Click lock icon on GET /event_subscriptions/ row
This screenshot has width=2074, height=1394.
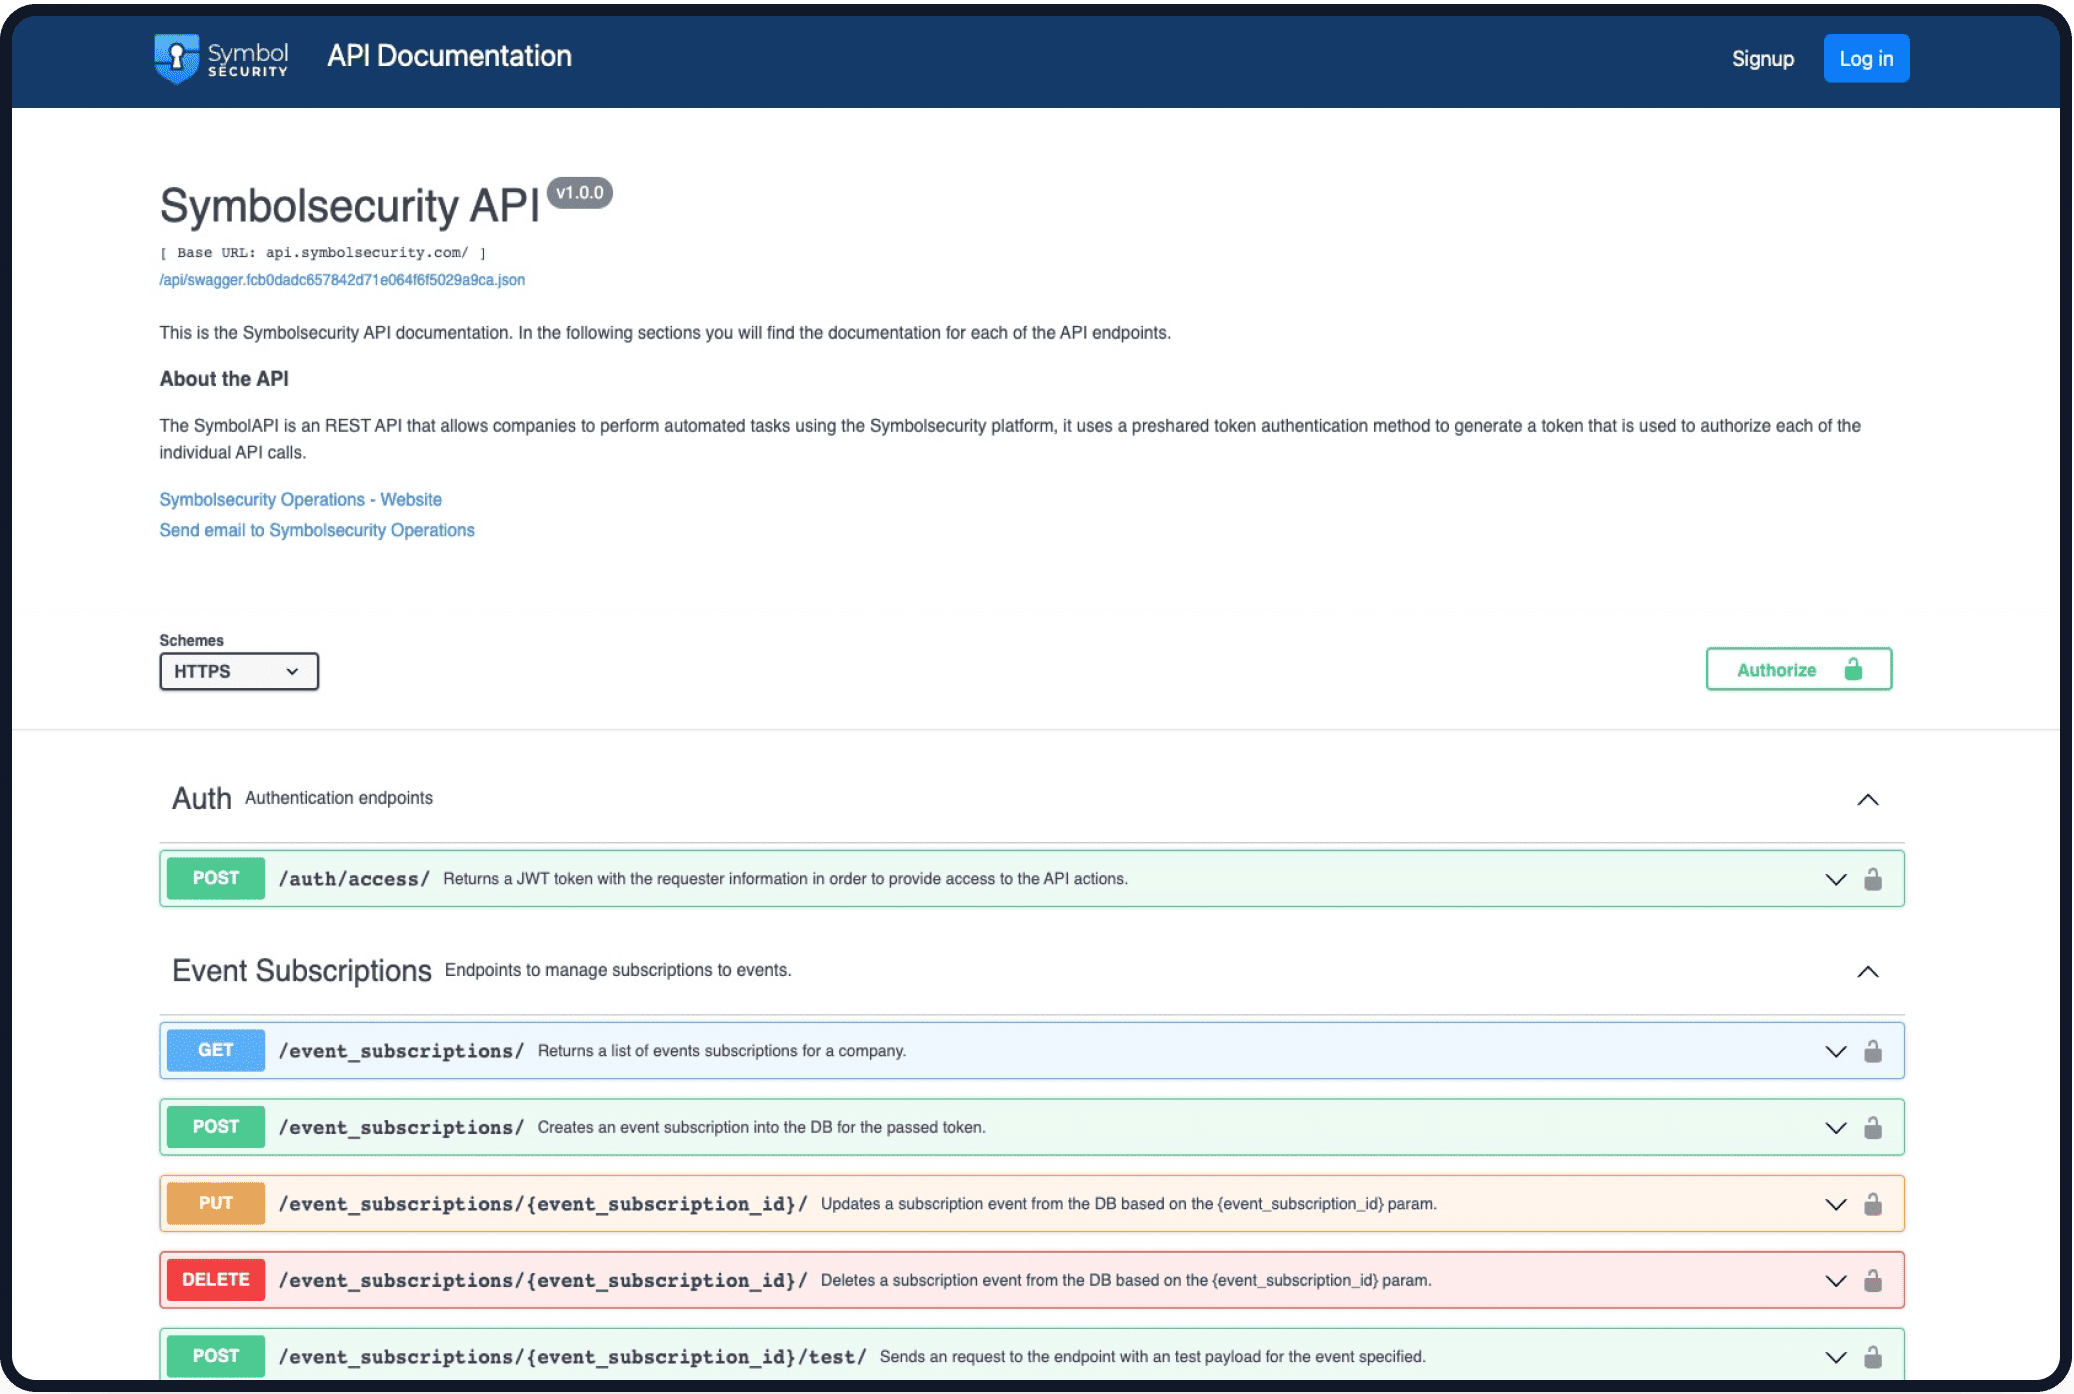(x=1872, y=1051)
